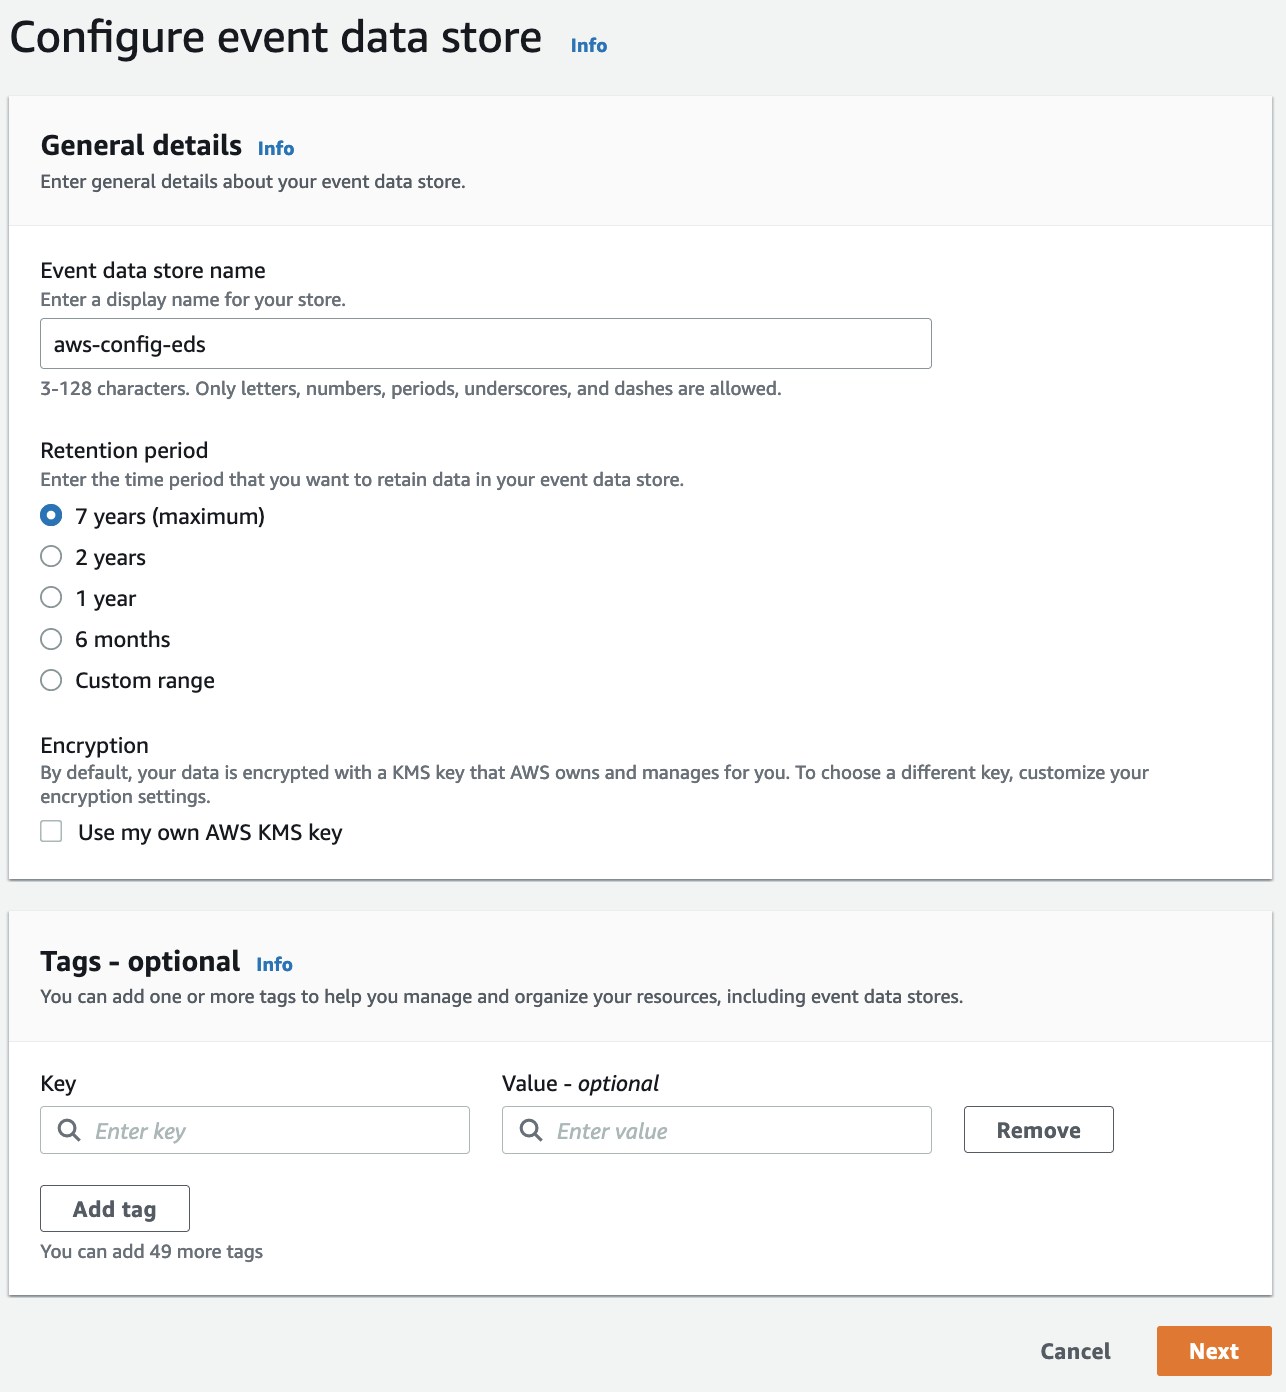Select the 7 years maximum retention period

coord(51,515)
